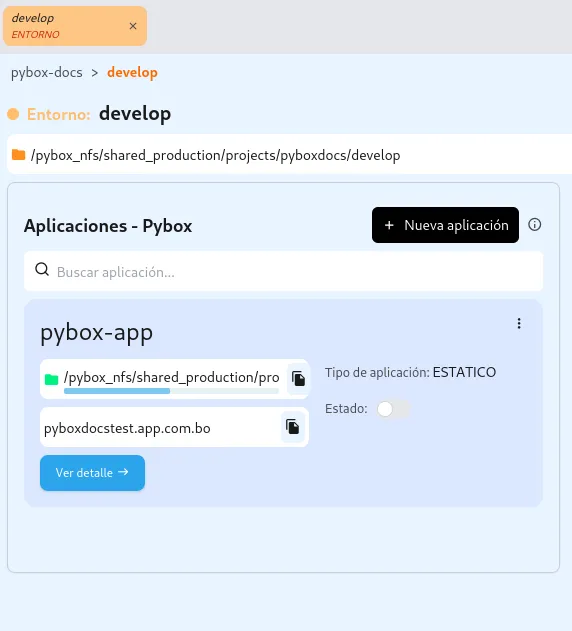This screenshot has height=631, width=572.
Task: Create a new app with Nueva aplicación
Action: pos(445,225)
